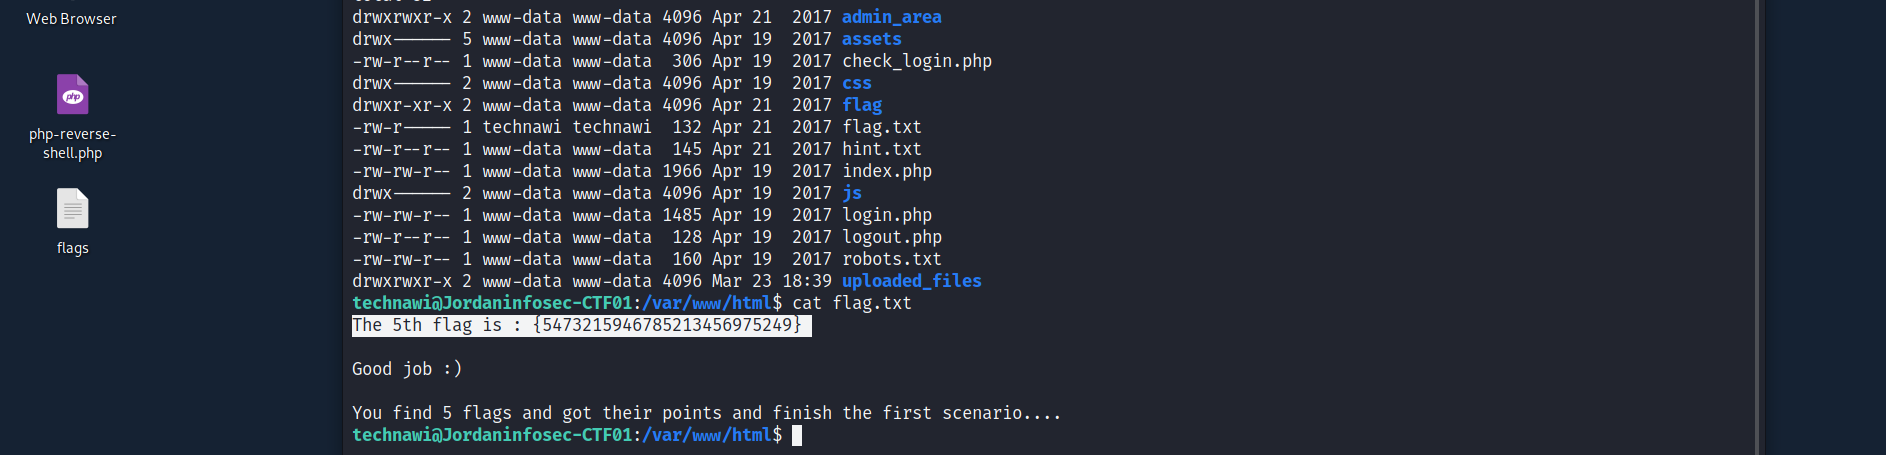Click the blue flag directory name
The image size is (1886, 455).
click(x=861, y=105)
